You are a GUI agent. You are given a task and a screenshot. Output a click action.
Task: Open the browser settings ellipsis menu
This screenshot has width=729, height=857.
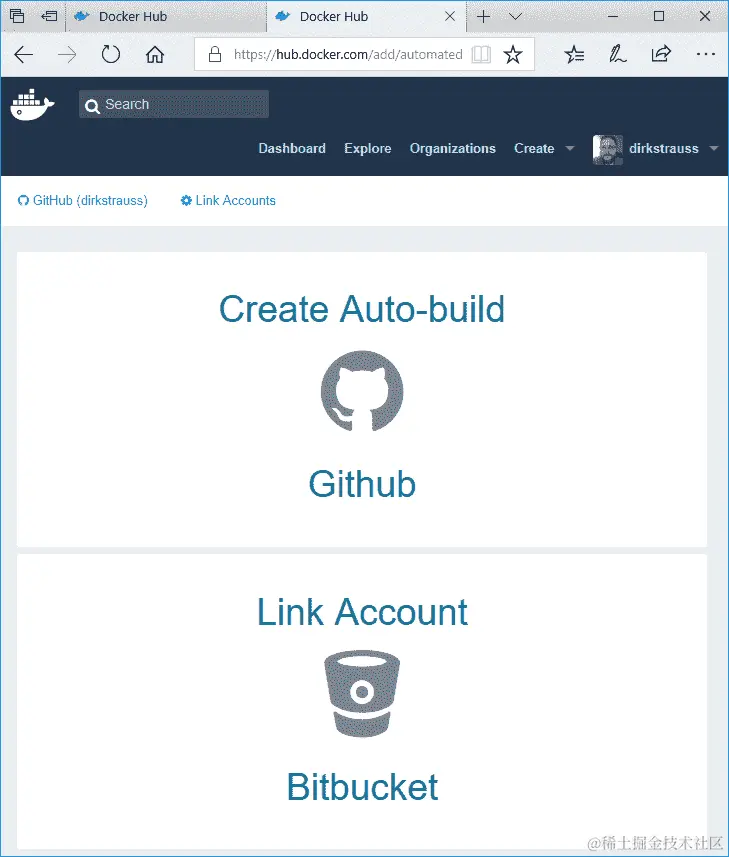[x=706, y=54]
